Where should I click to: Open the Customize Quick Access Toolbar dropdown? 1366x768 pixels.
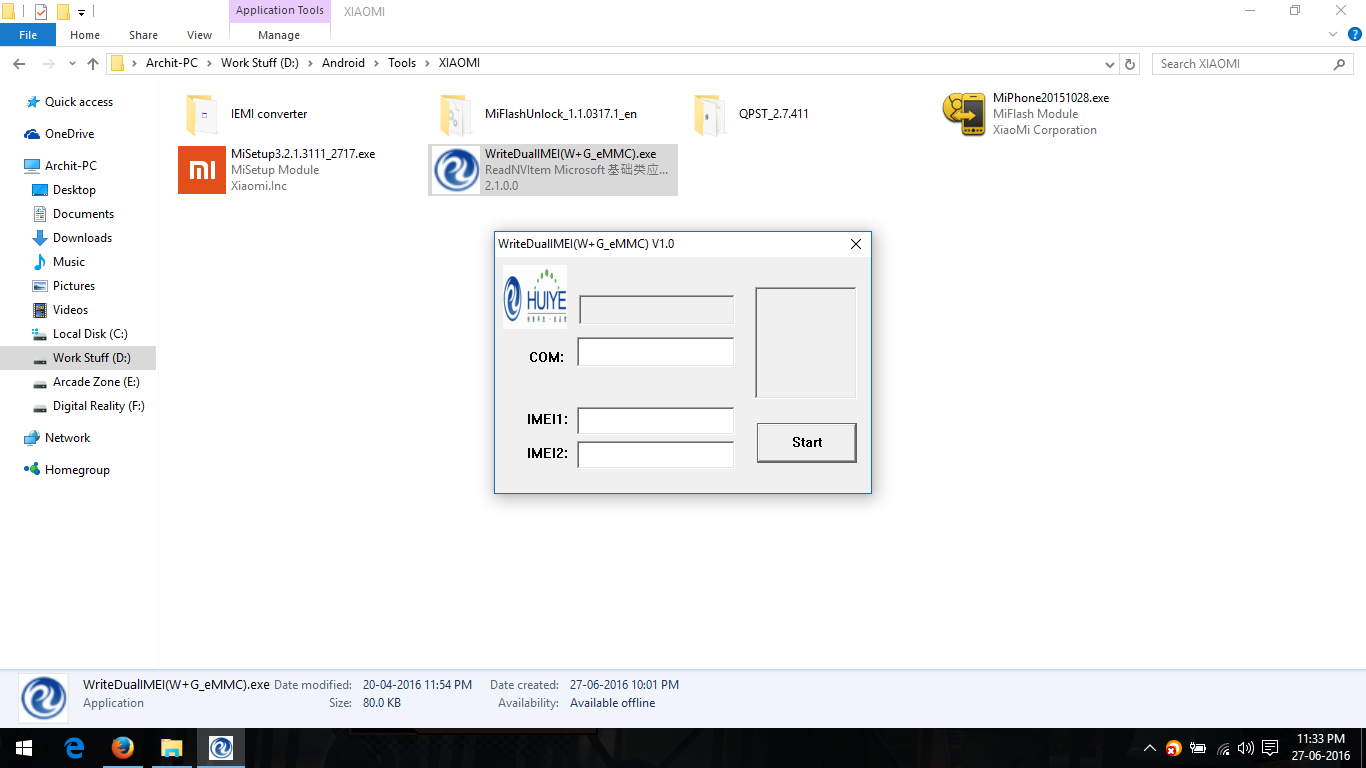click(81, 12)
